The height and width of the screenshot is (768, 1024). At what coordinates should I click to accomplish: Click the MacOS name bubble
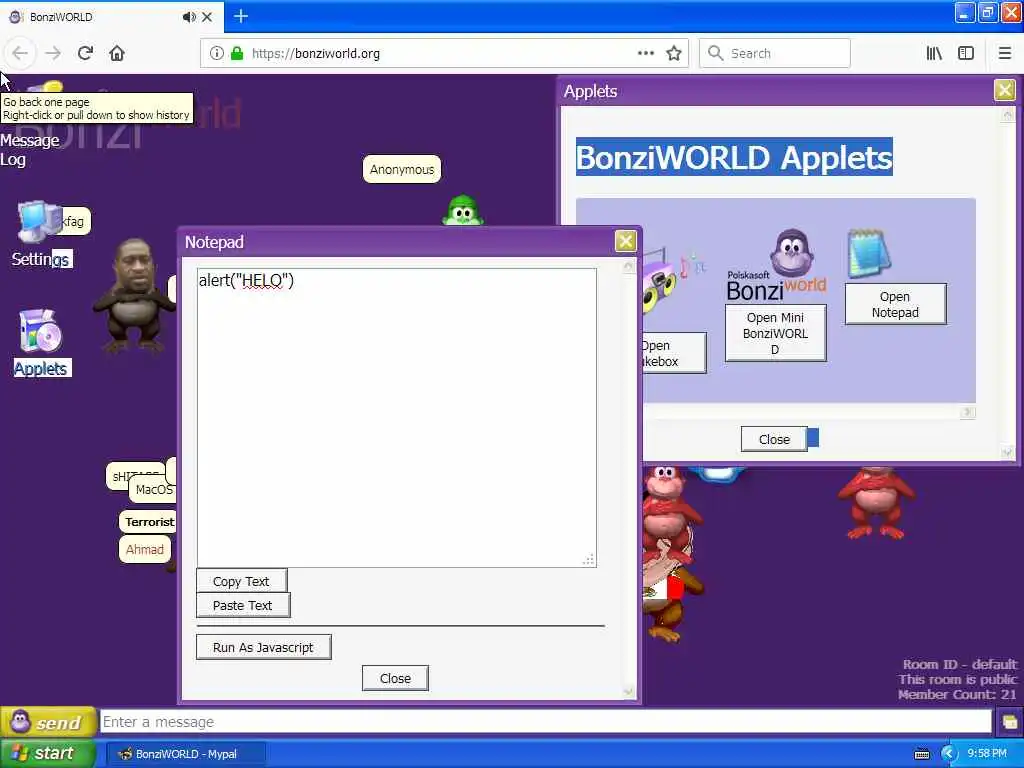point(154,490)
